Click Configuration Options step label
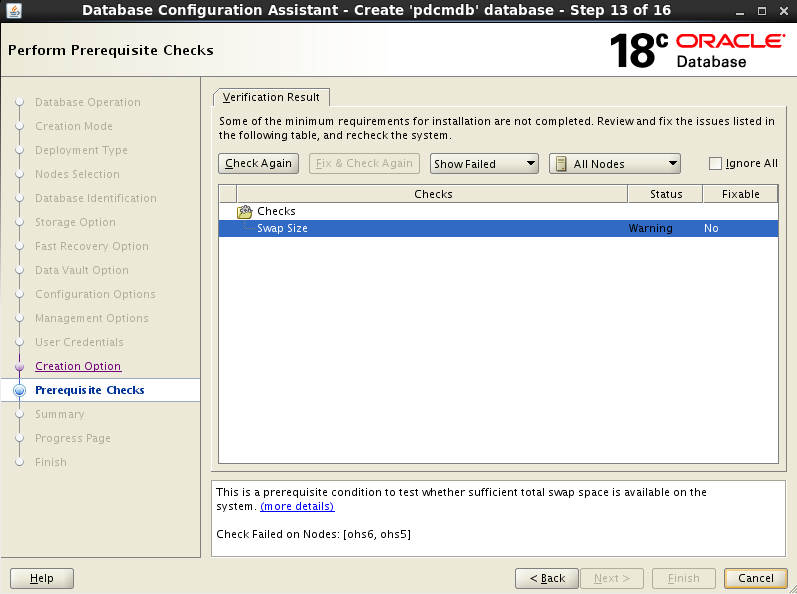The image size is (797, 594). 95,294
